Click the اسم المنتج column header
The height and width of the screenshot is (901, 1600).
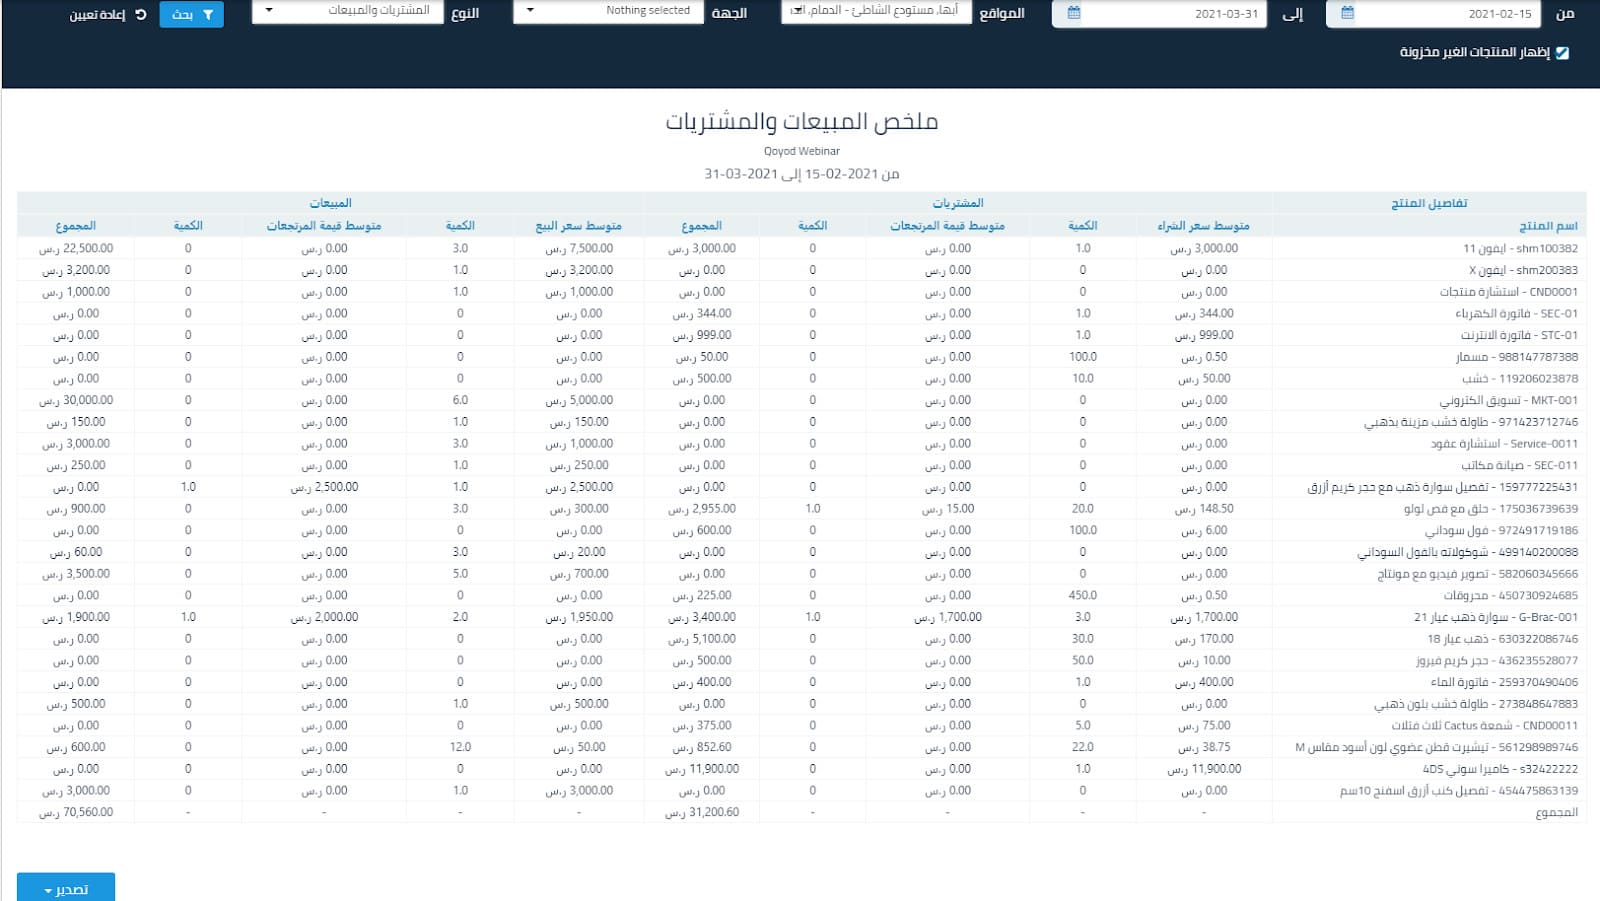[1548, 226]
